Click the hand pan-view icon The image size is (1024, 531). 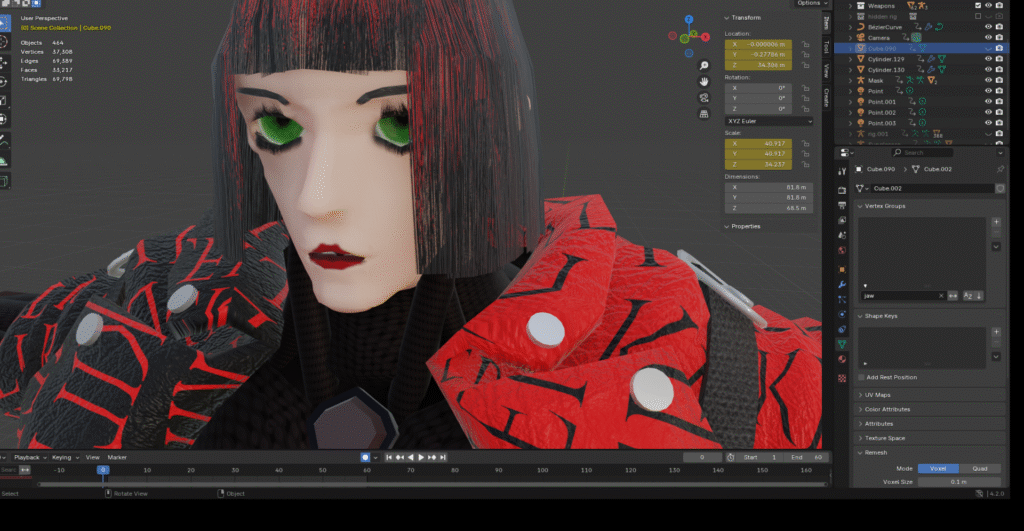(x=704, y=80)
